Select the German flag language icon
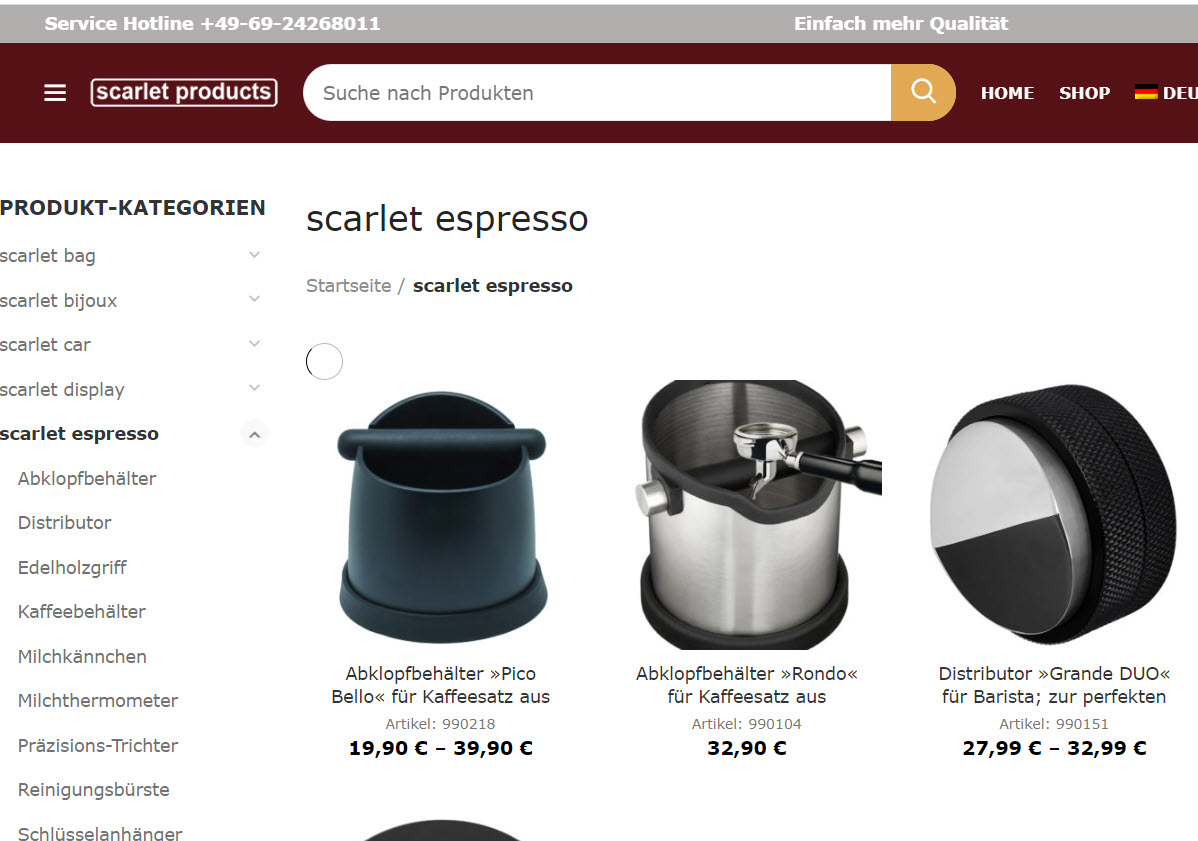This screenshot has height=841, width=1198. tap(1145, 92)
